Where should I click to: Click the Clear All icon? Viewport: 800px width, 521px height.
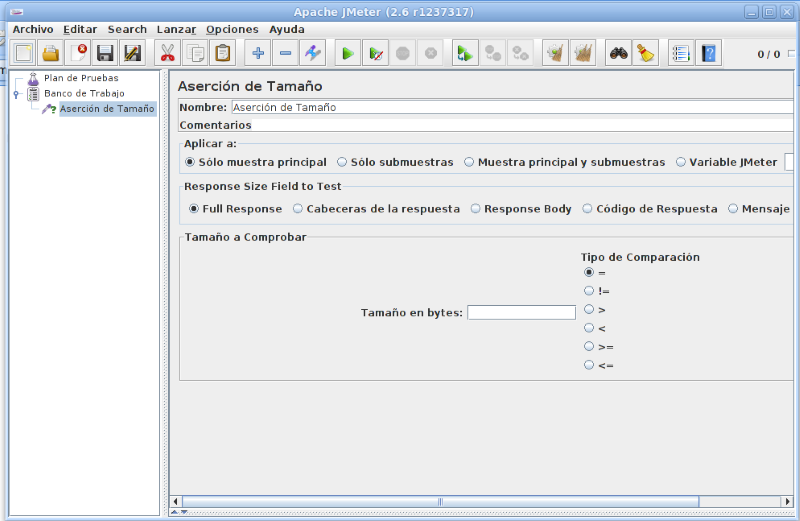(583, 53)
